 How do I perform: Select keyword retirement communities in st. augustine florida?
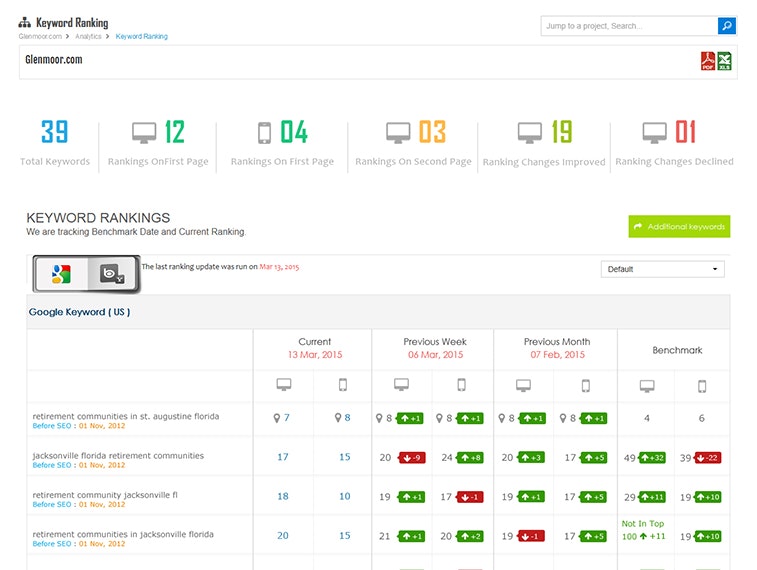point(126,416)
